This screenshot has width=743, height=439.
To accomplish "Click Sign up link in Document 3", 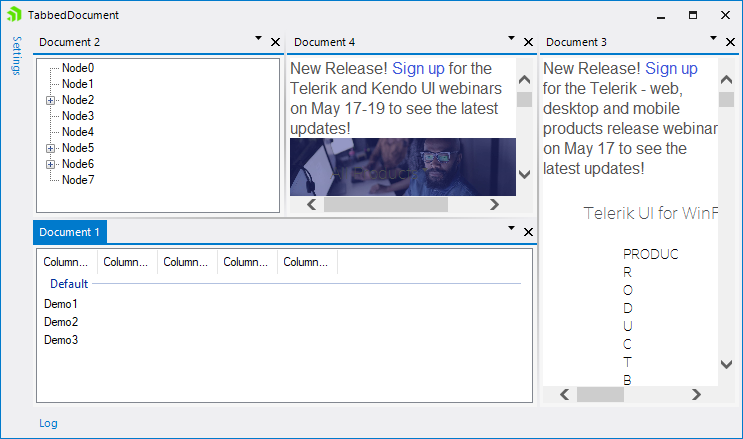I will pyautogui.click(x=671, y=69).
